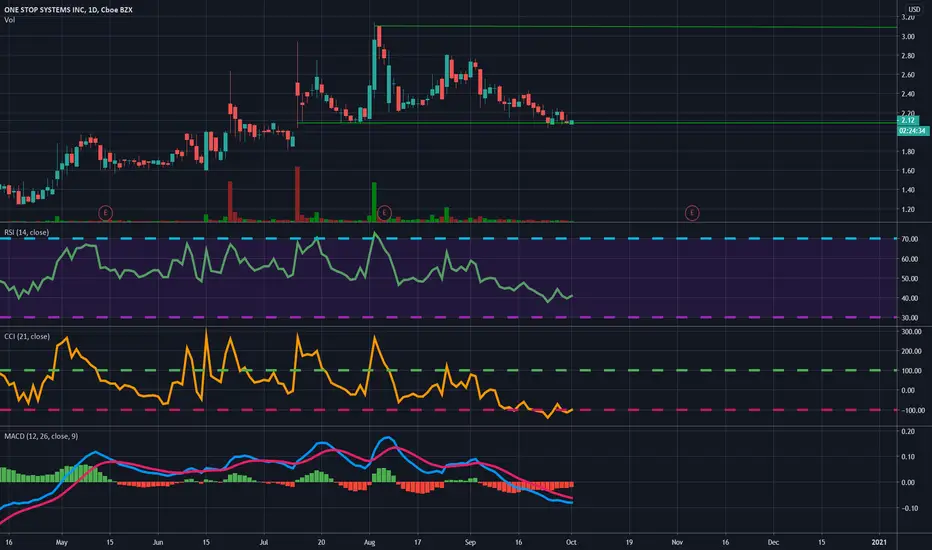Select the cyan dashed RSI 70 overbought line

[x=448, y=238]
